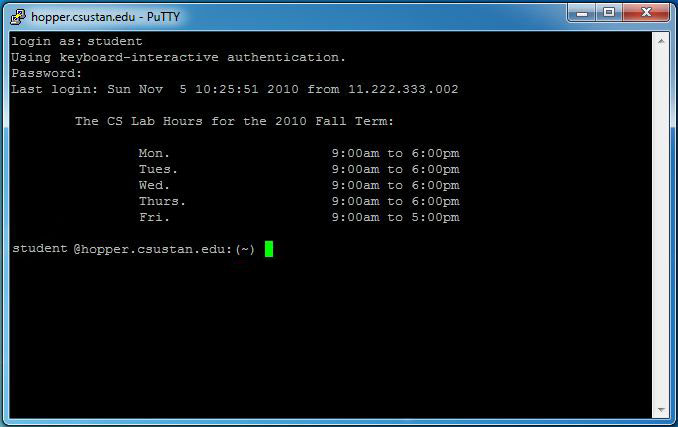Click the 'Wed.' day label
This screenshot has width=678, height=427.
154,185
